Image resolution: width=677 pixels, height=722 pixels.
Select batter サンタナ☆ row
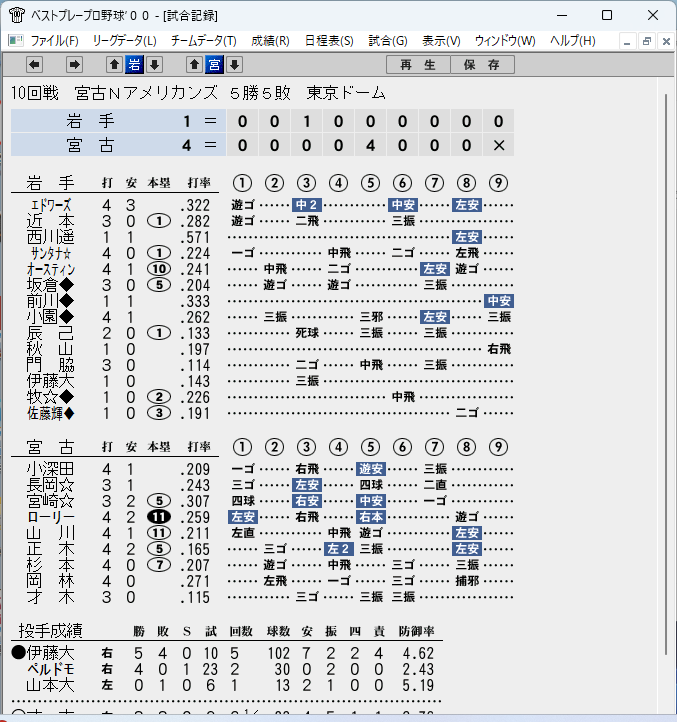click(x=51, y=253)
